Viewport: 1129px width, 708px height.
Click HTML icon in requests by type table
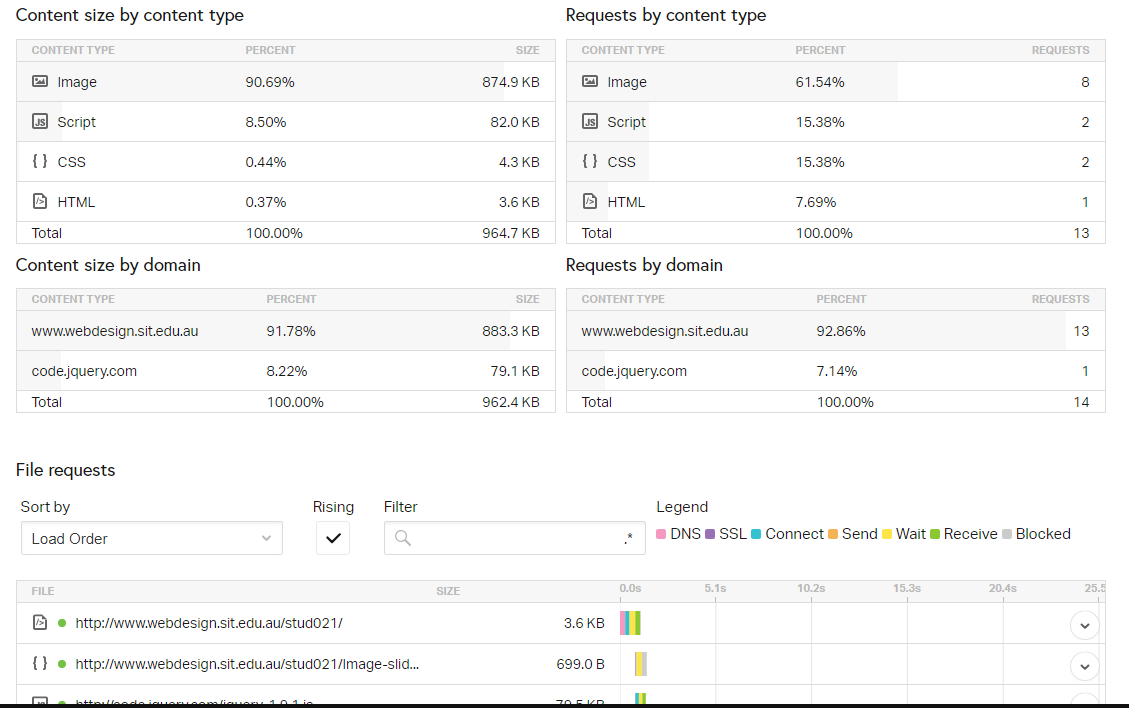tap(590, 201)
